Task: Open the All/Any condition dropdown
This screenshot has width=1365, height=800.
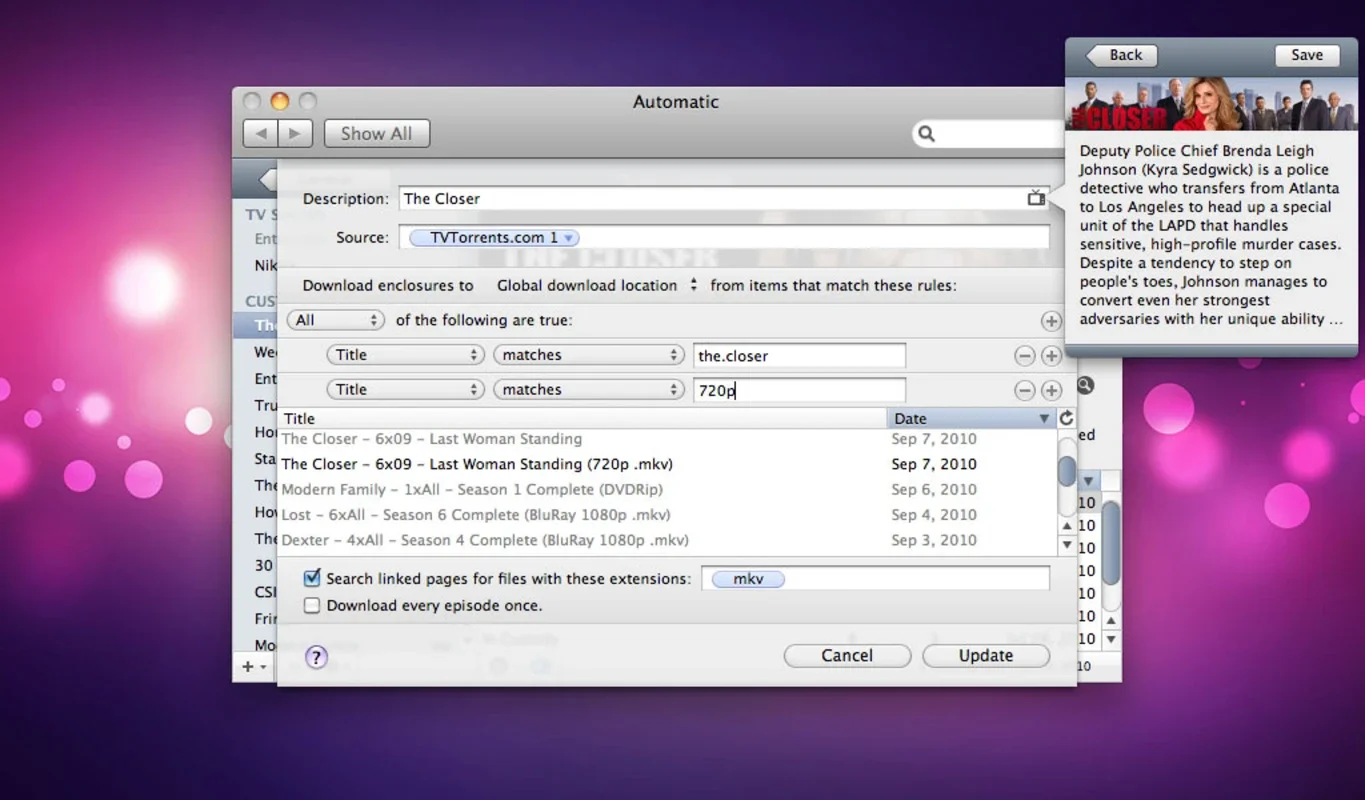Action: [336, 320]
